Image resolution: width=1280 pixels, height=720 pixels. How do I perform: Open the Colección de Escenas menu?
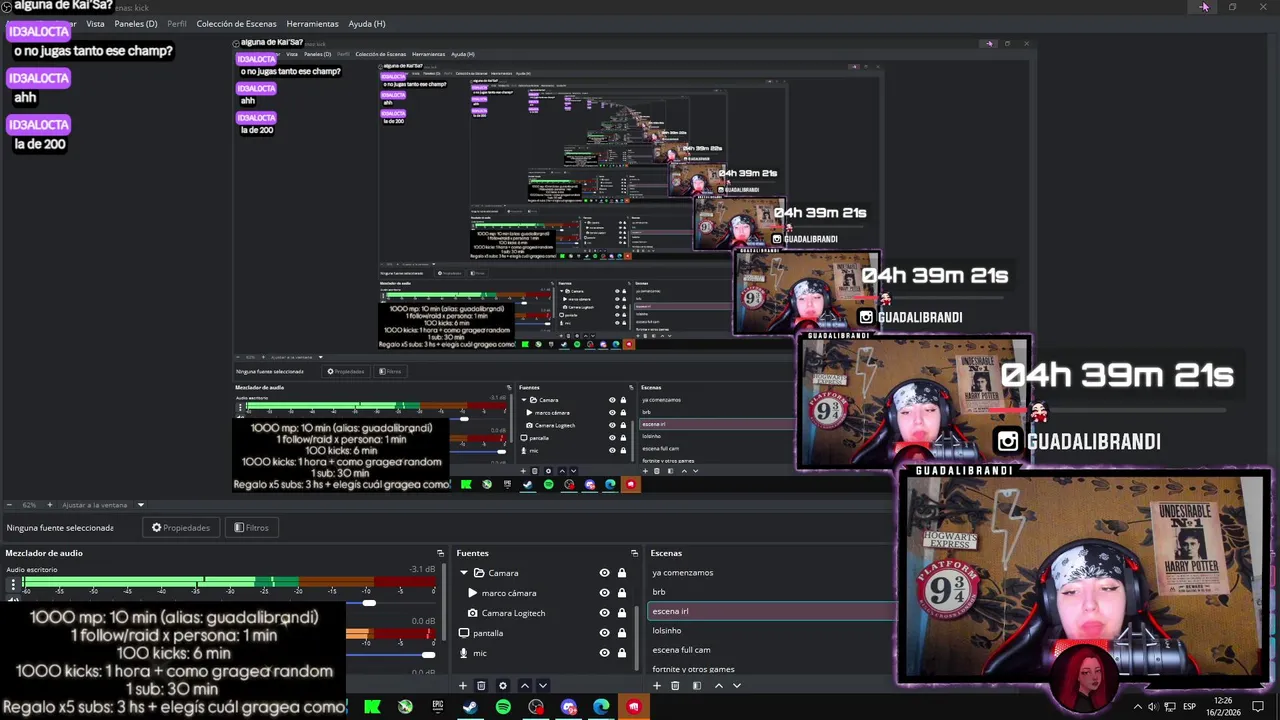pos(236,24)
